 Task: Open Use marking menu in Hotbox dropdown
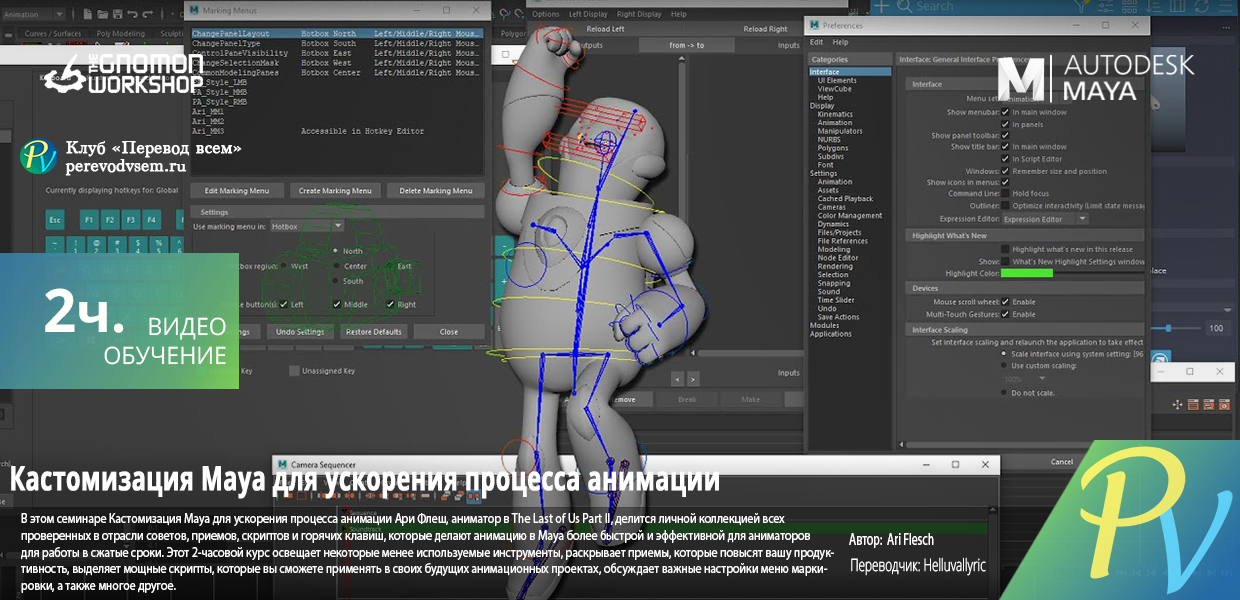(308, 226)
